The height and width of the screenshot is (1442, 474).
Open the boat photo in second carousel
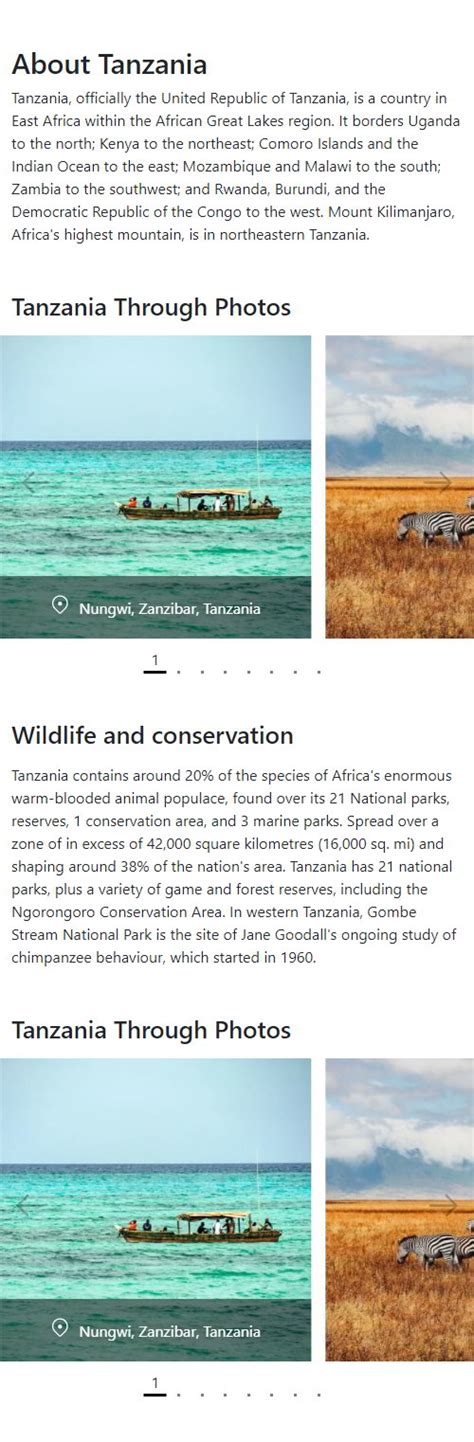[x=156, y=1210]
